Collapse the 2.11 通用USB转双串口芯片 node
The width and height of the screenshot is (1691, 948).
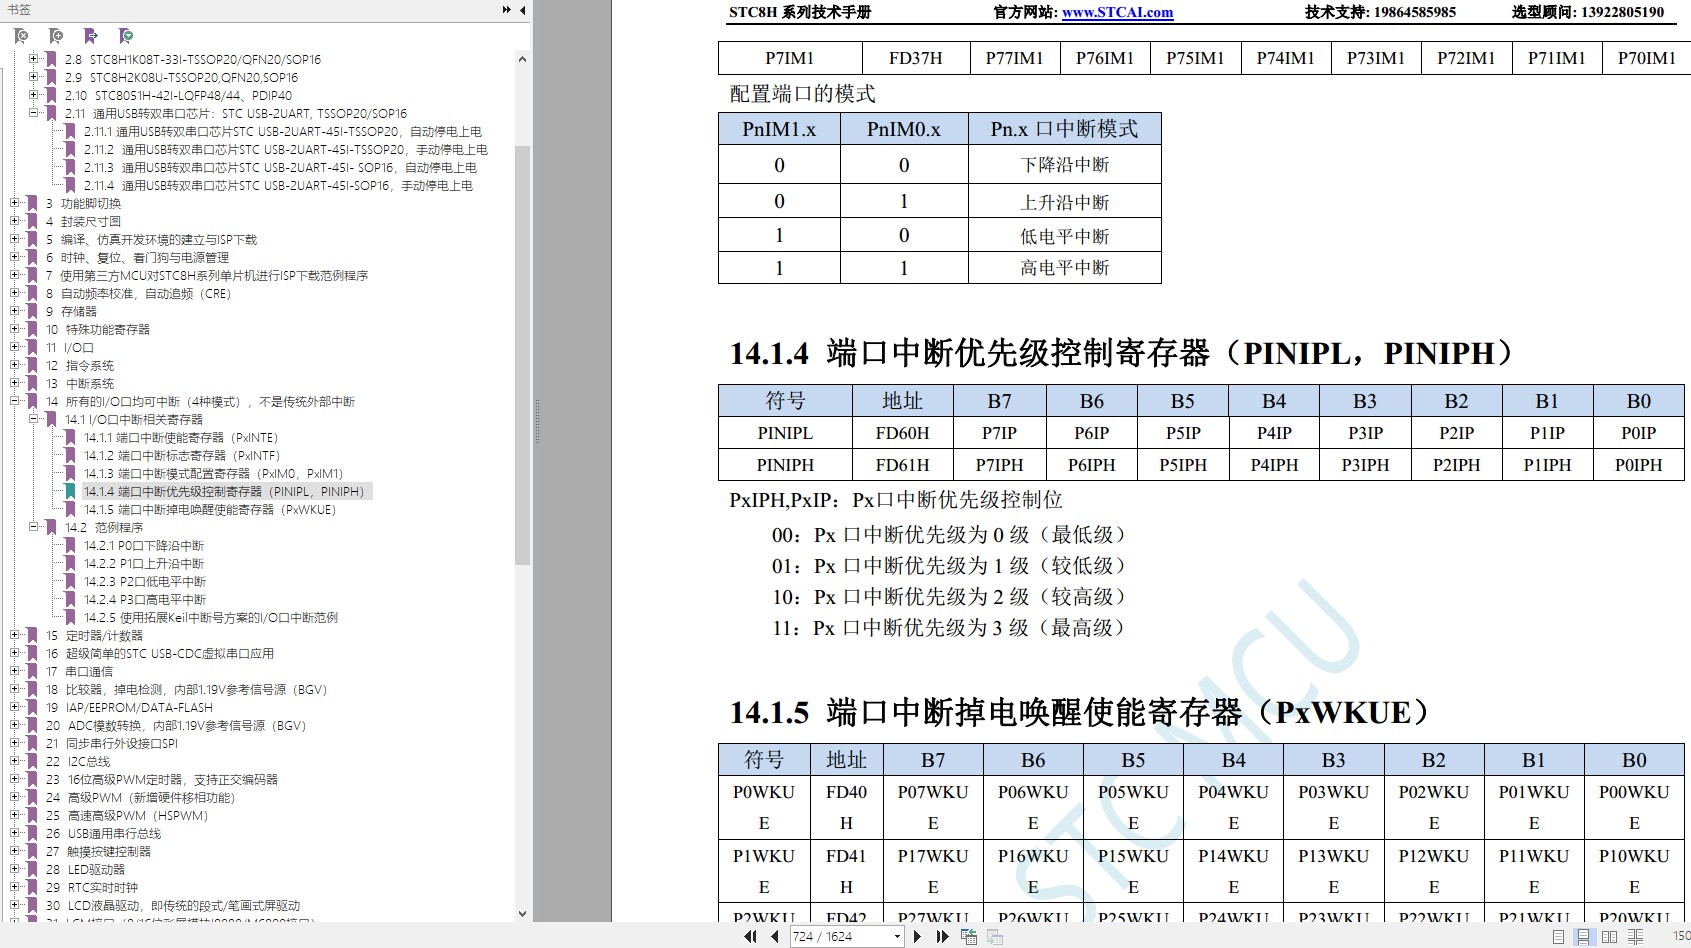33,113
